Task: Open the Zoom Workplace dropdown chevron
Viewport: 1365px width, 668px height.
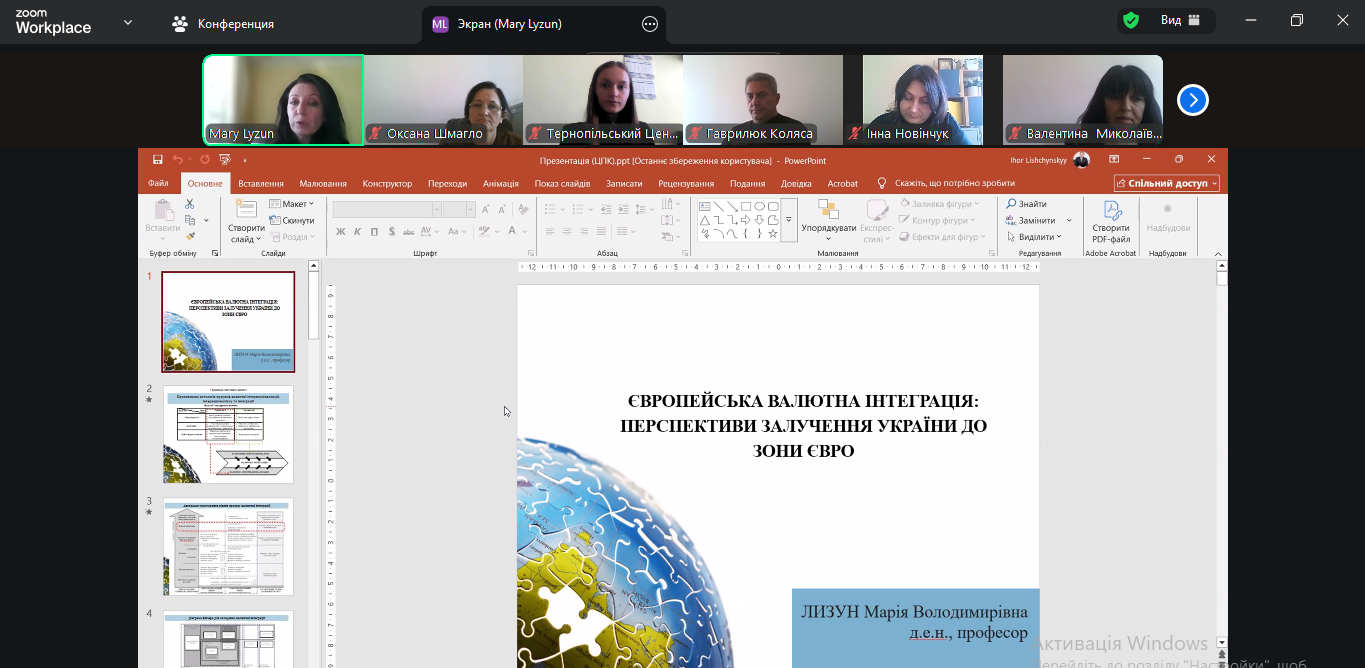Action: 128,23
